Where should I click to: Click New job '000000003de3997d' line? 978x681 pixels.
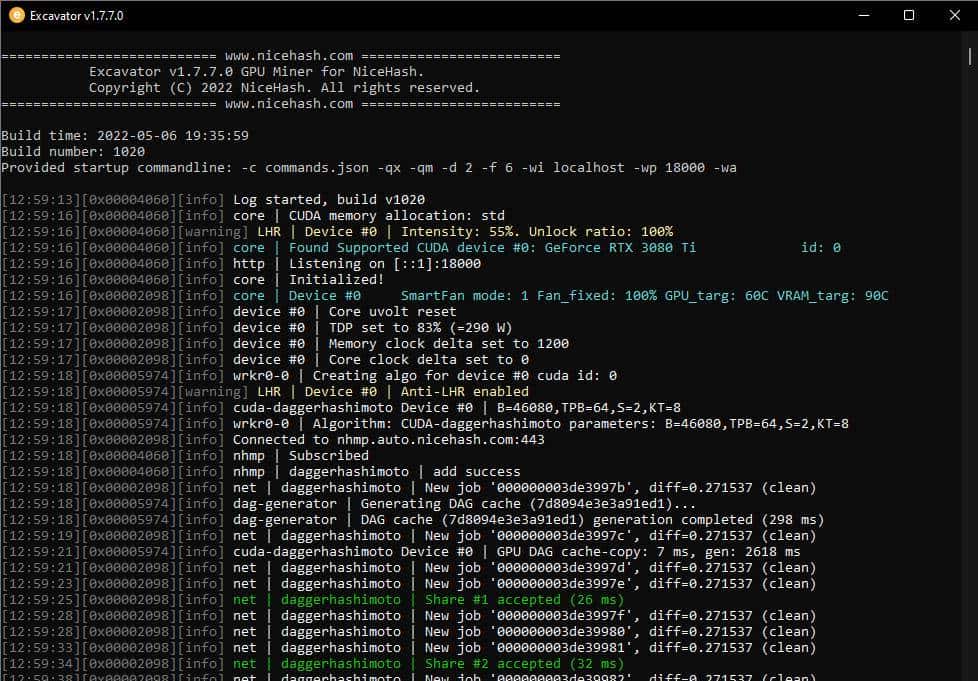click(x=409, y=568)
